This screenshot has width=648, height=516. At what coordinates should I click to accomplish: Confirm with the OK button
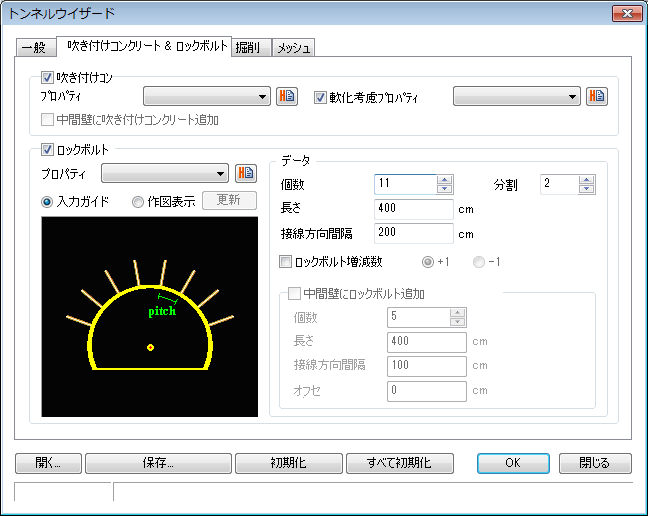coord(513,463)
